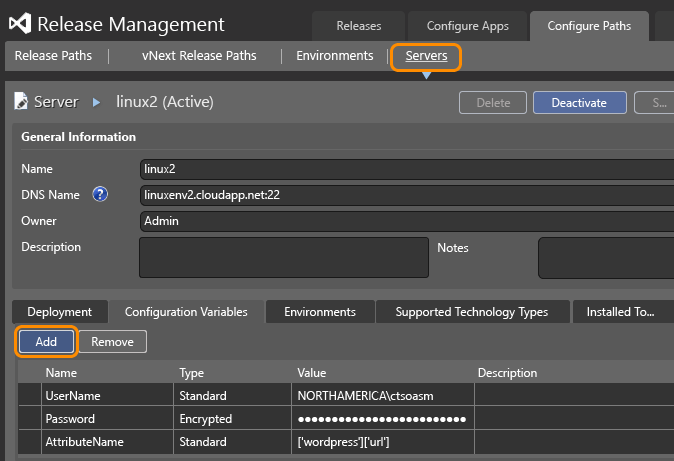674x461 pixels.
Task: Select the Configure Paths tab
Action: pos(589,26)
